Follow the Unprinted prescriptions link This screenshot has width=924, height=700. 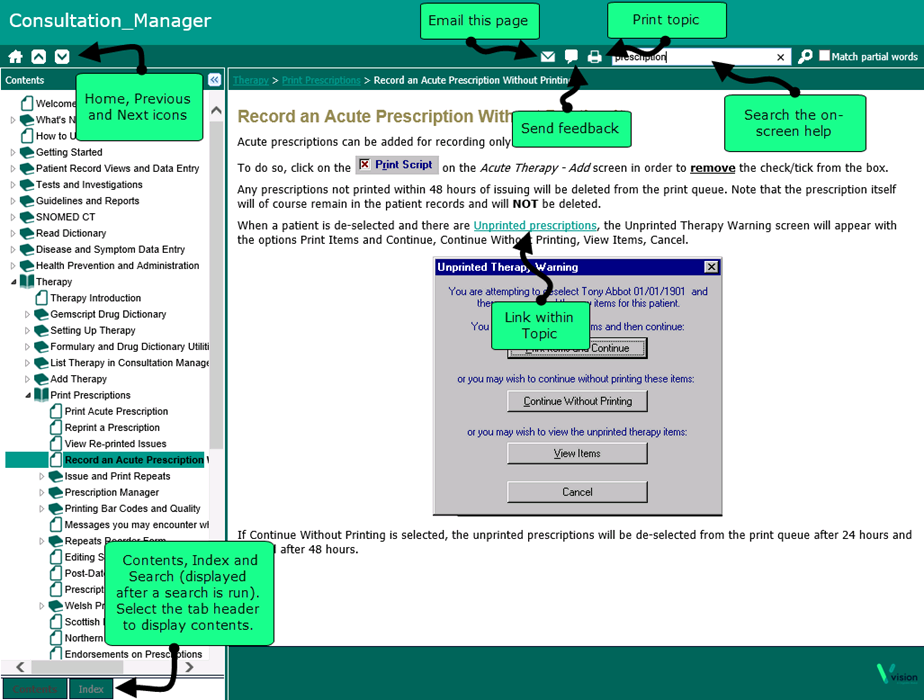click(535, 226)
